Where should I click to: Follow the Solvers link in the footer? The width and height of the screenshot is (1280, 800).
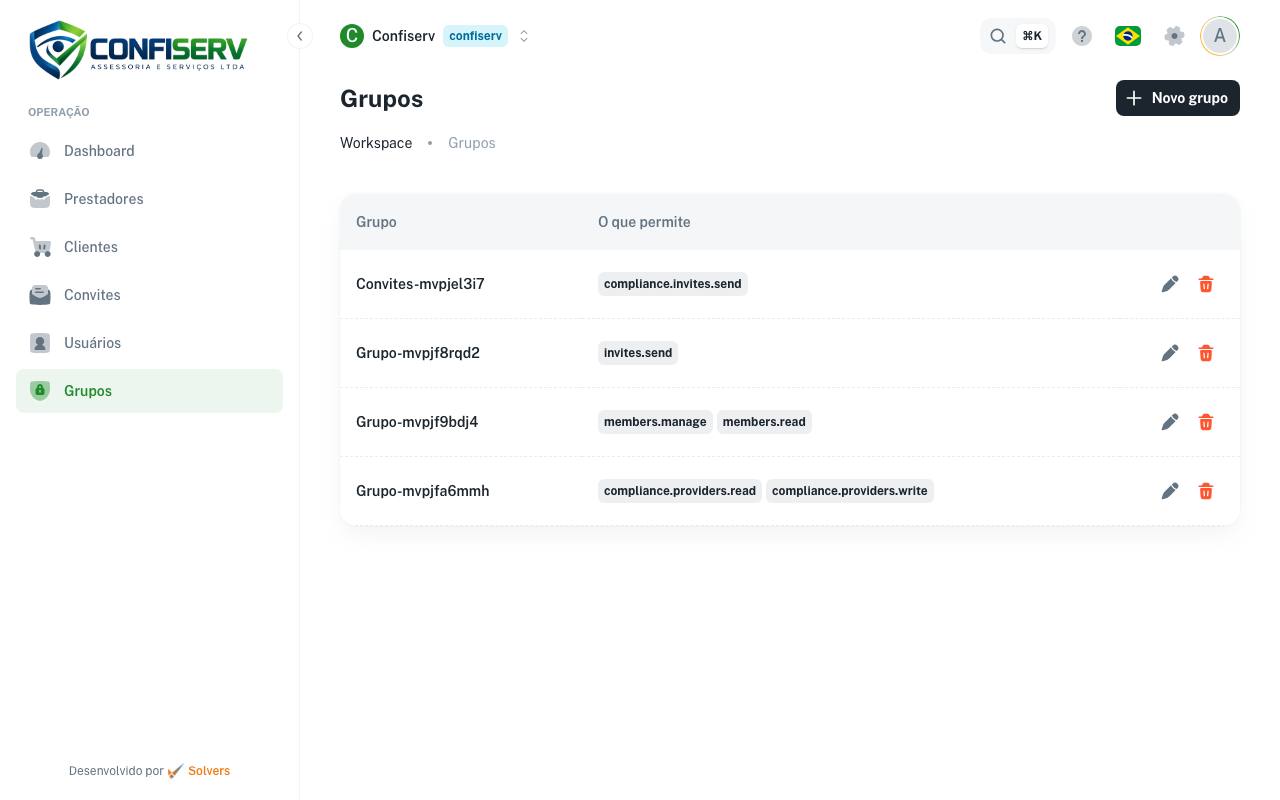209,771
